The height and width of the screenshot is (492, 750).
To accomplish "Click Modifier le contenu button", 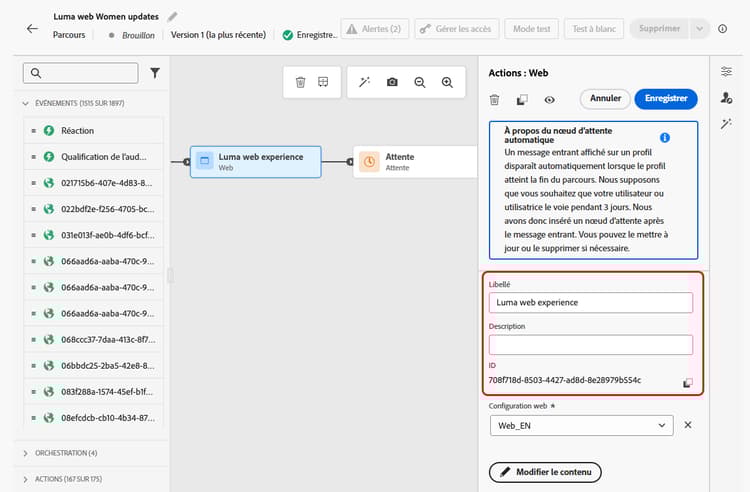I will click(545, 472).
